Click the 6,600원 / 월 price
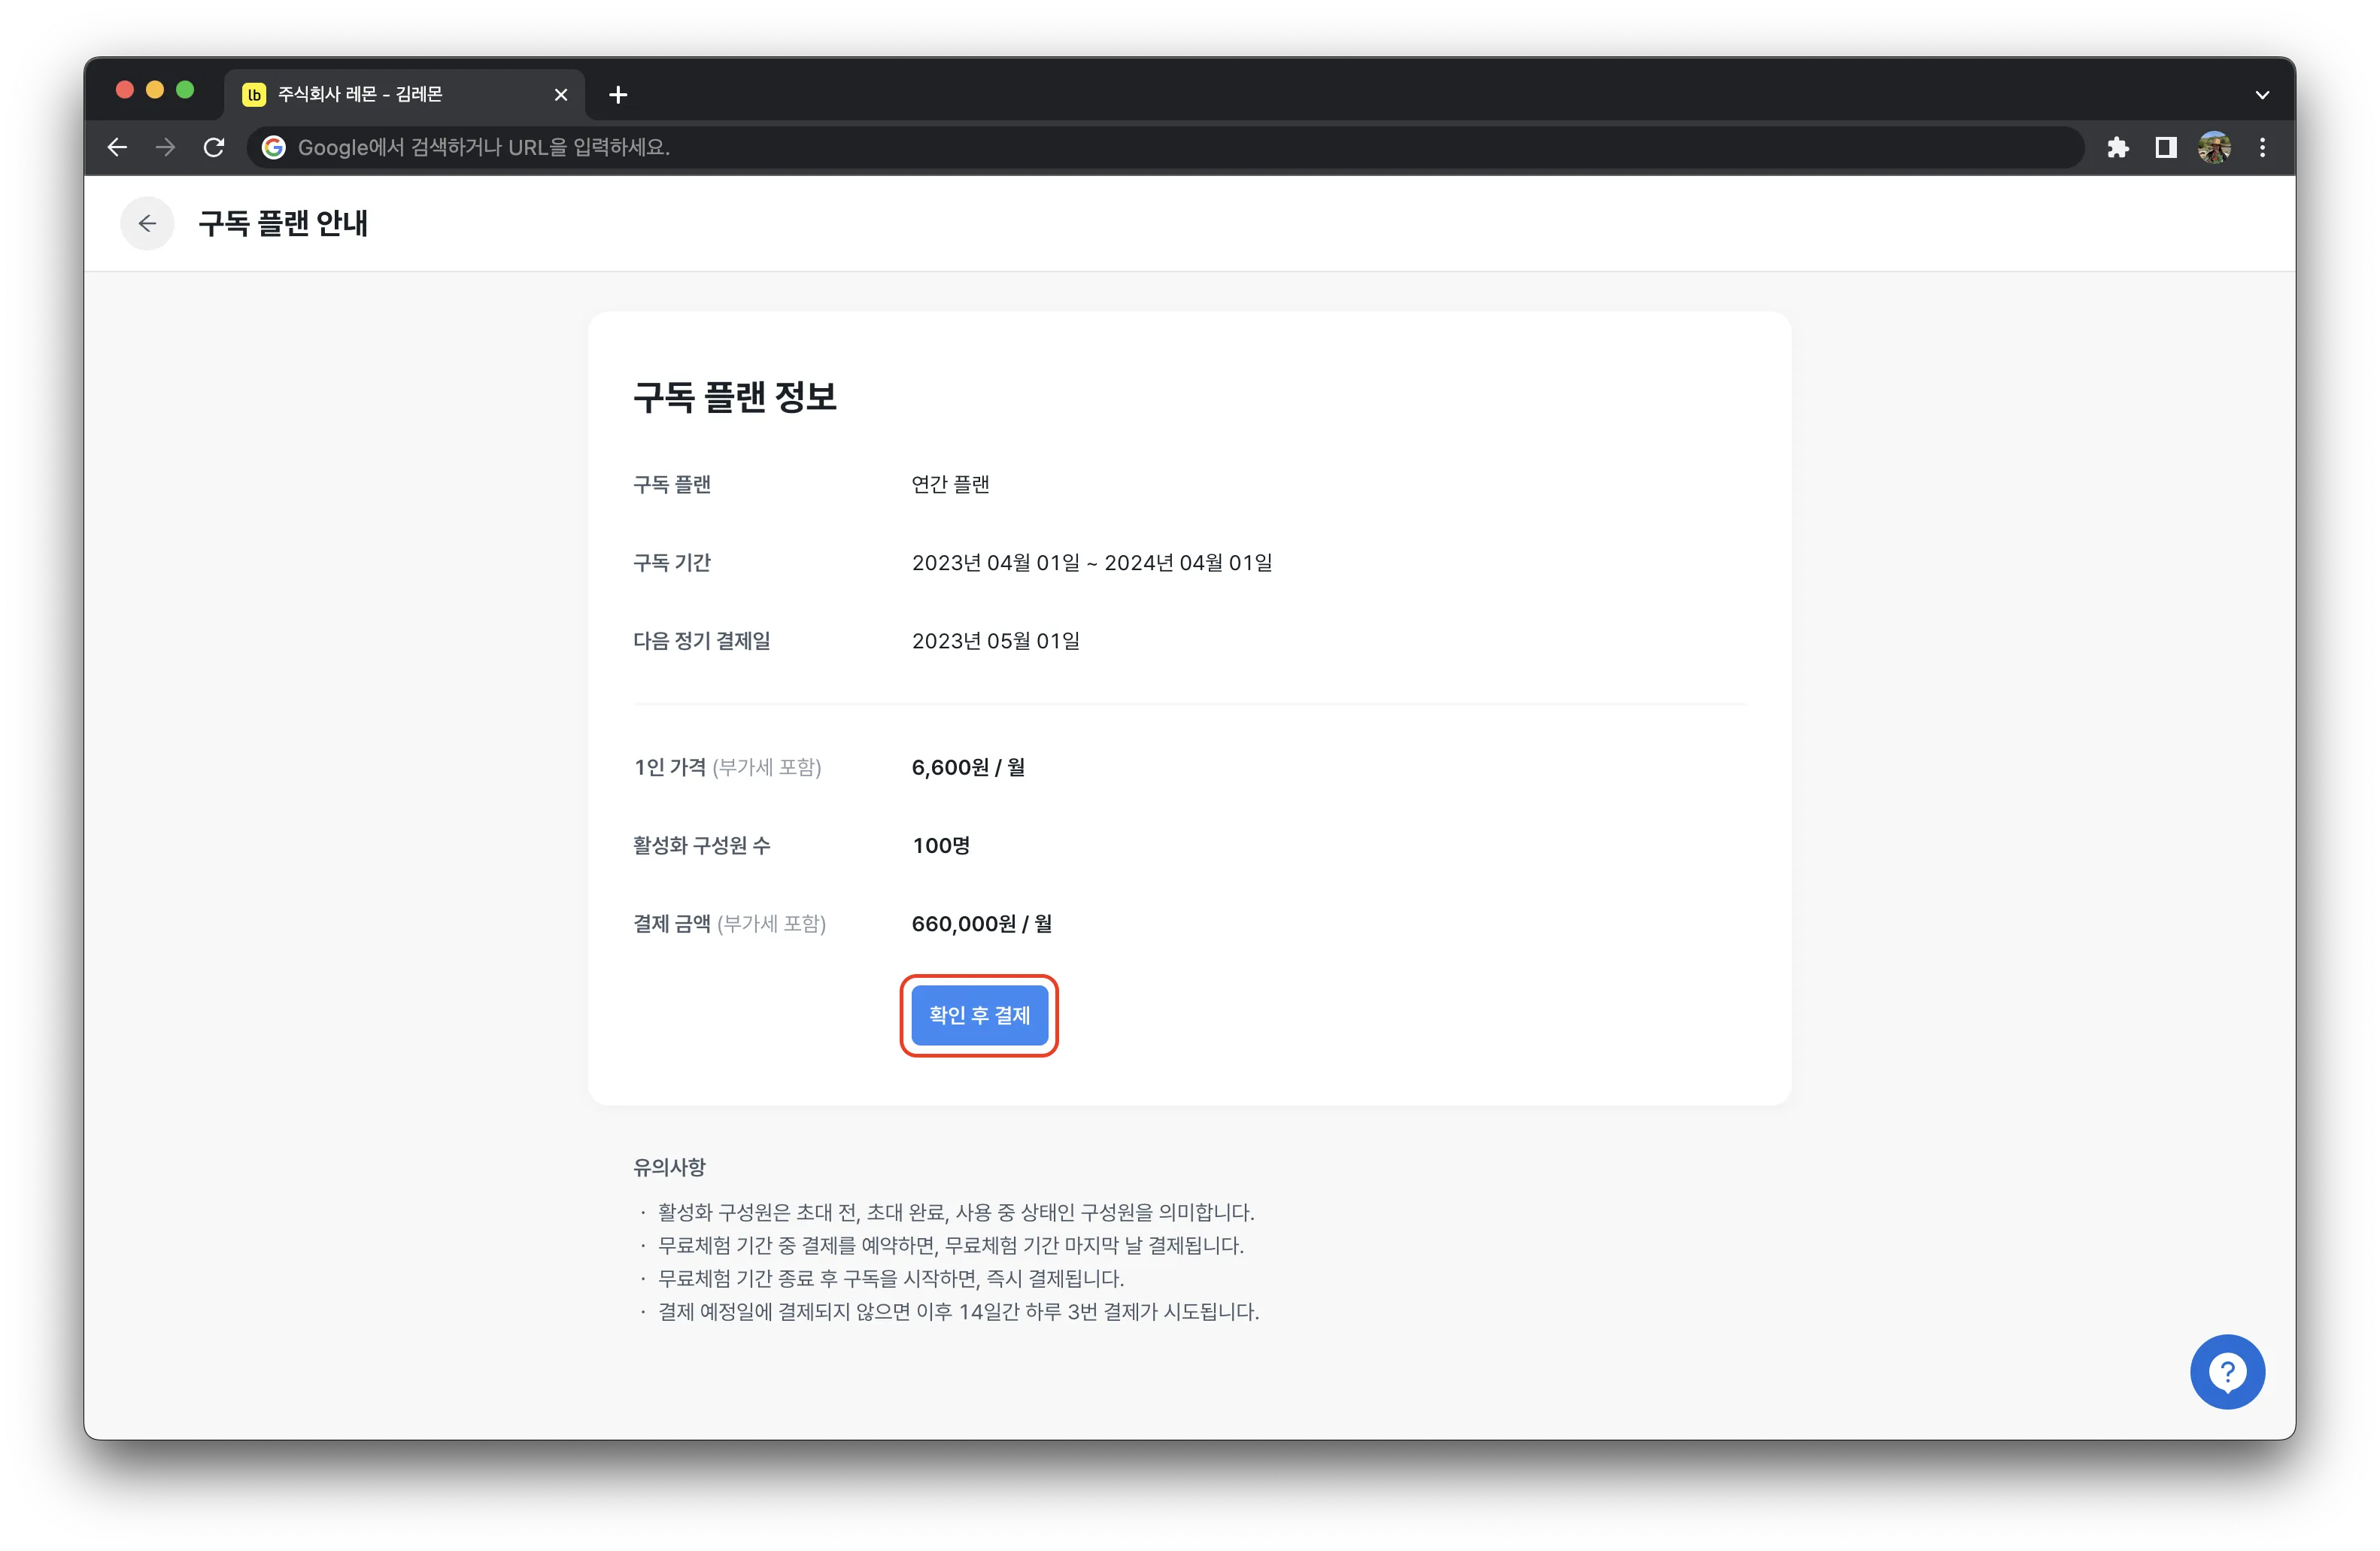The width and height of the screenshot is (2380, 1551). [x=968, y=767]
